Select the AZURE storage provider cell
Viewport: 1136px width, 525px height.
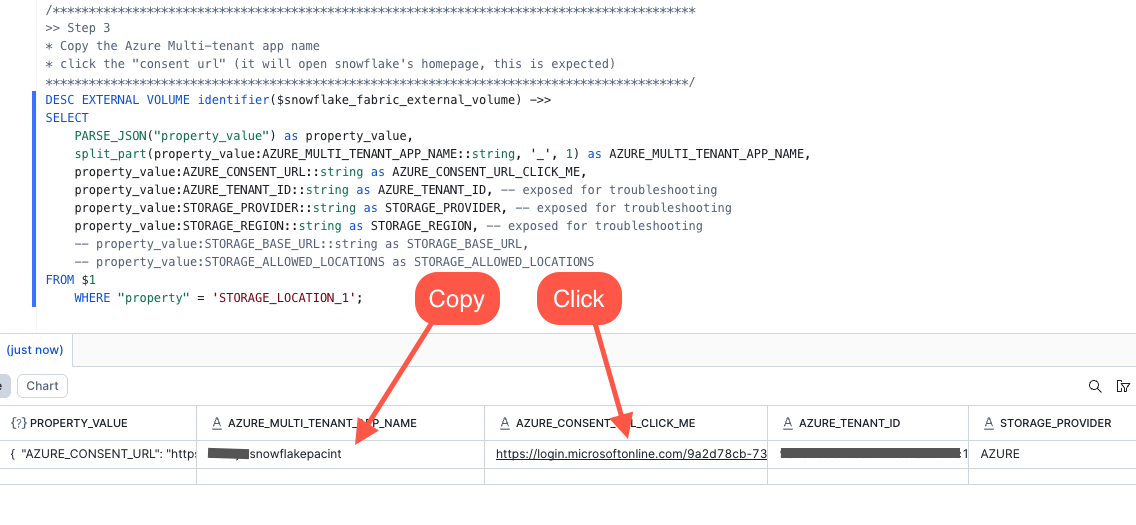point(1001,454)
